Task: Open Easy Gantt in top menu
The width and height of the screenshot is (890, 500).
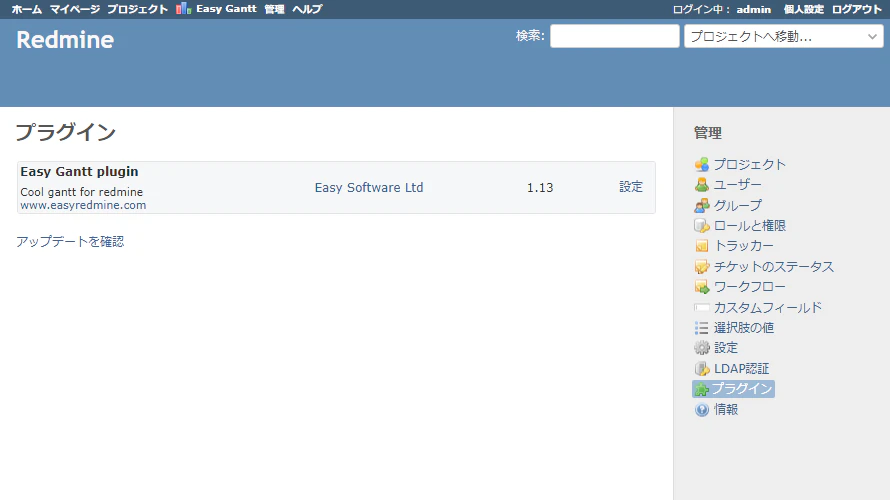Action: 226,9
